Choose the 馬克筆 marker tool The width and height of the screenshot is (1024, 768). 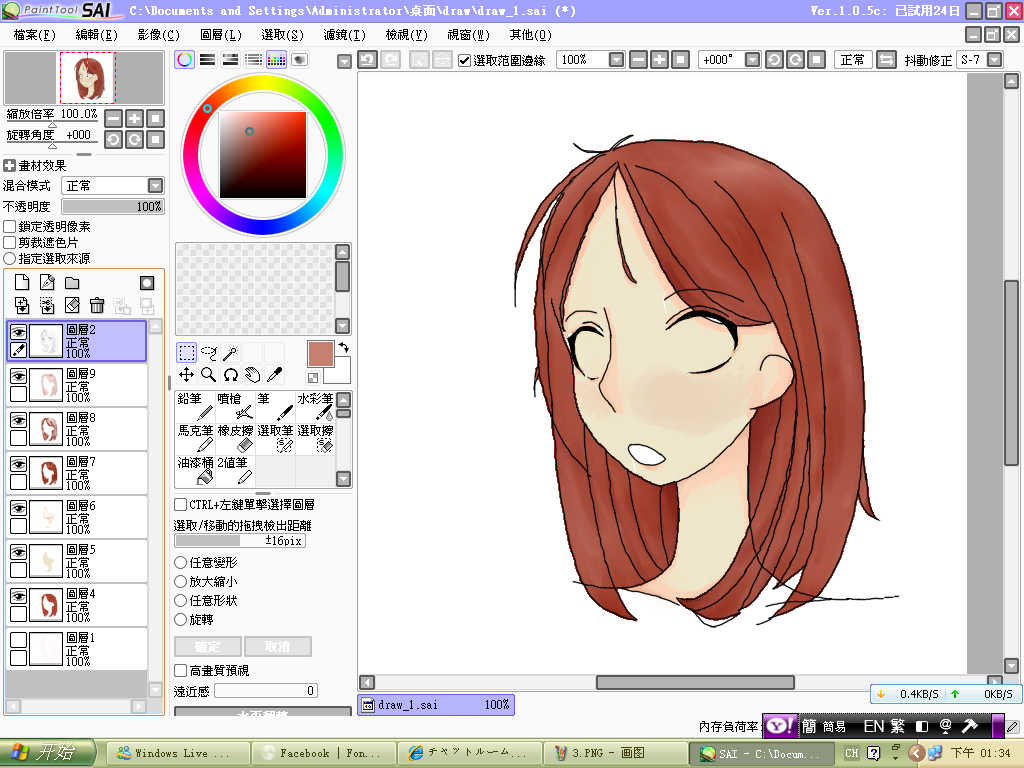[195, 438]
